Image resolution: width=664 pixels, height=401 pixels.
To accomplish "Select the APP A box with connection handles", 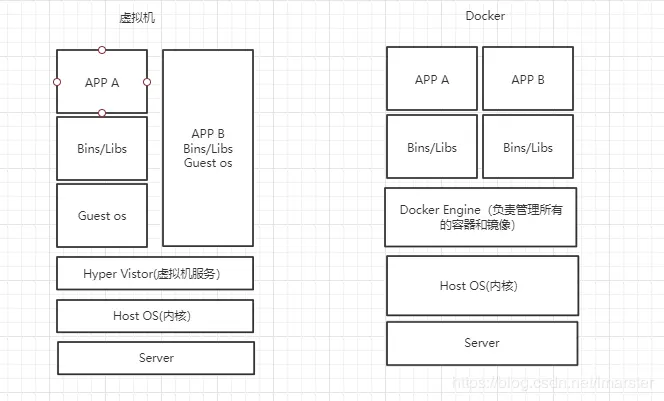I will (x=102, y=81).
